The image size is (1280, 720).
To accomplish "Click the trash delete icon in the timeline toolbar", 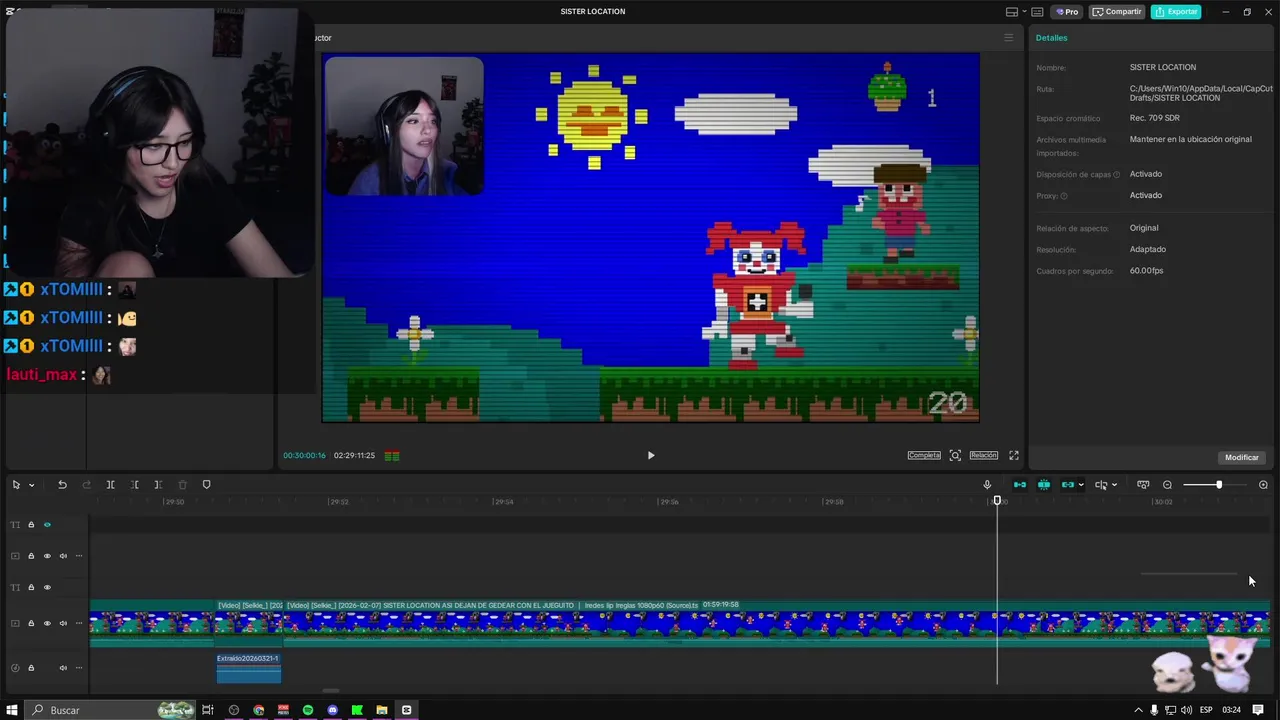I will [x=182, y=485].
